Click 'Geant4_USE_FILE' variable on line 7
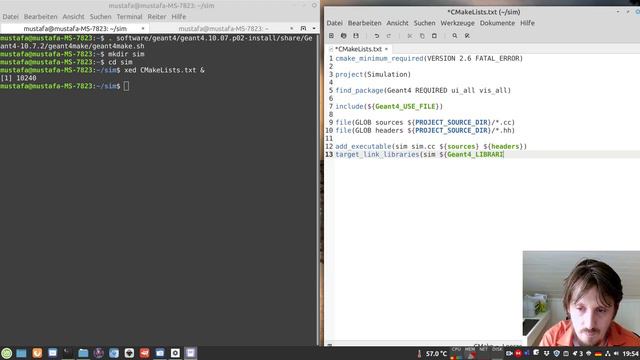The width and height of the screenshot is (640, 360). point(405,107)
